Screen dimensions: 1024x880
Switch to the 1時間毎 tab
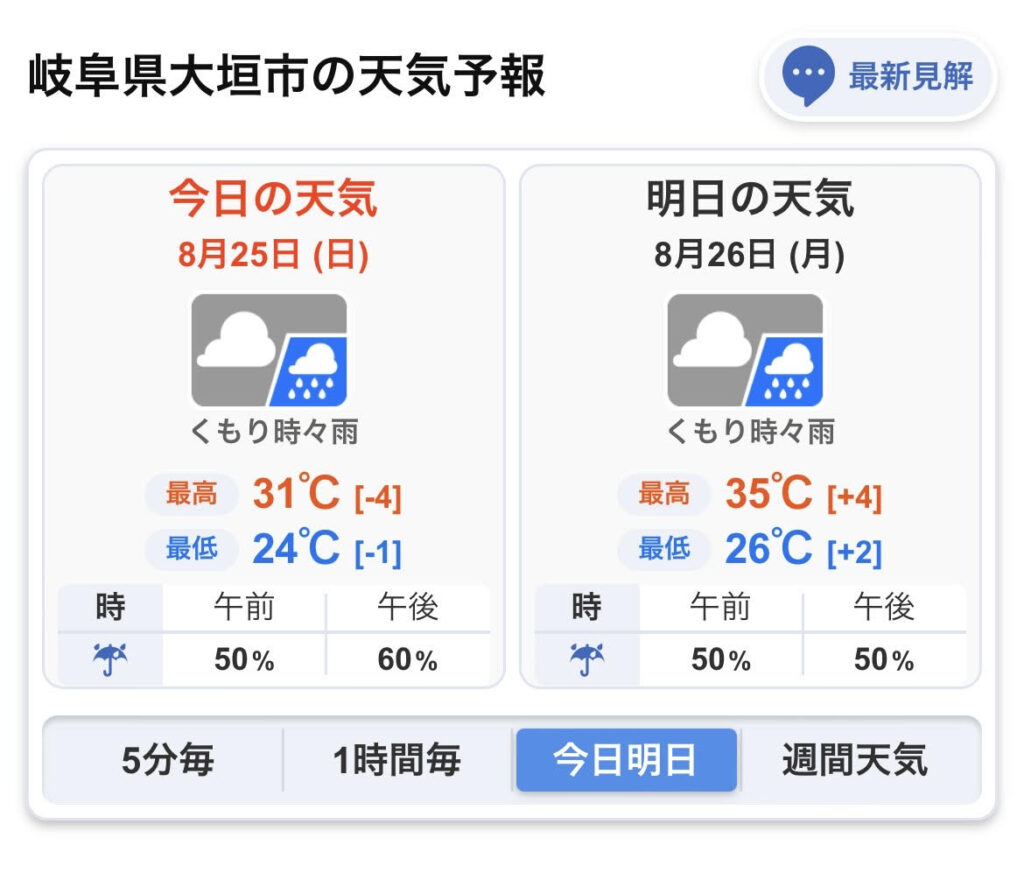pos(397,760)
